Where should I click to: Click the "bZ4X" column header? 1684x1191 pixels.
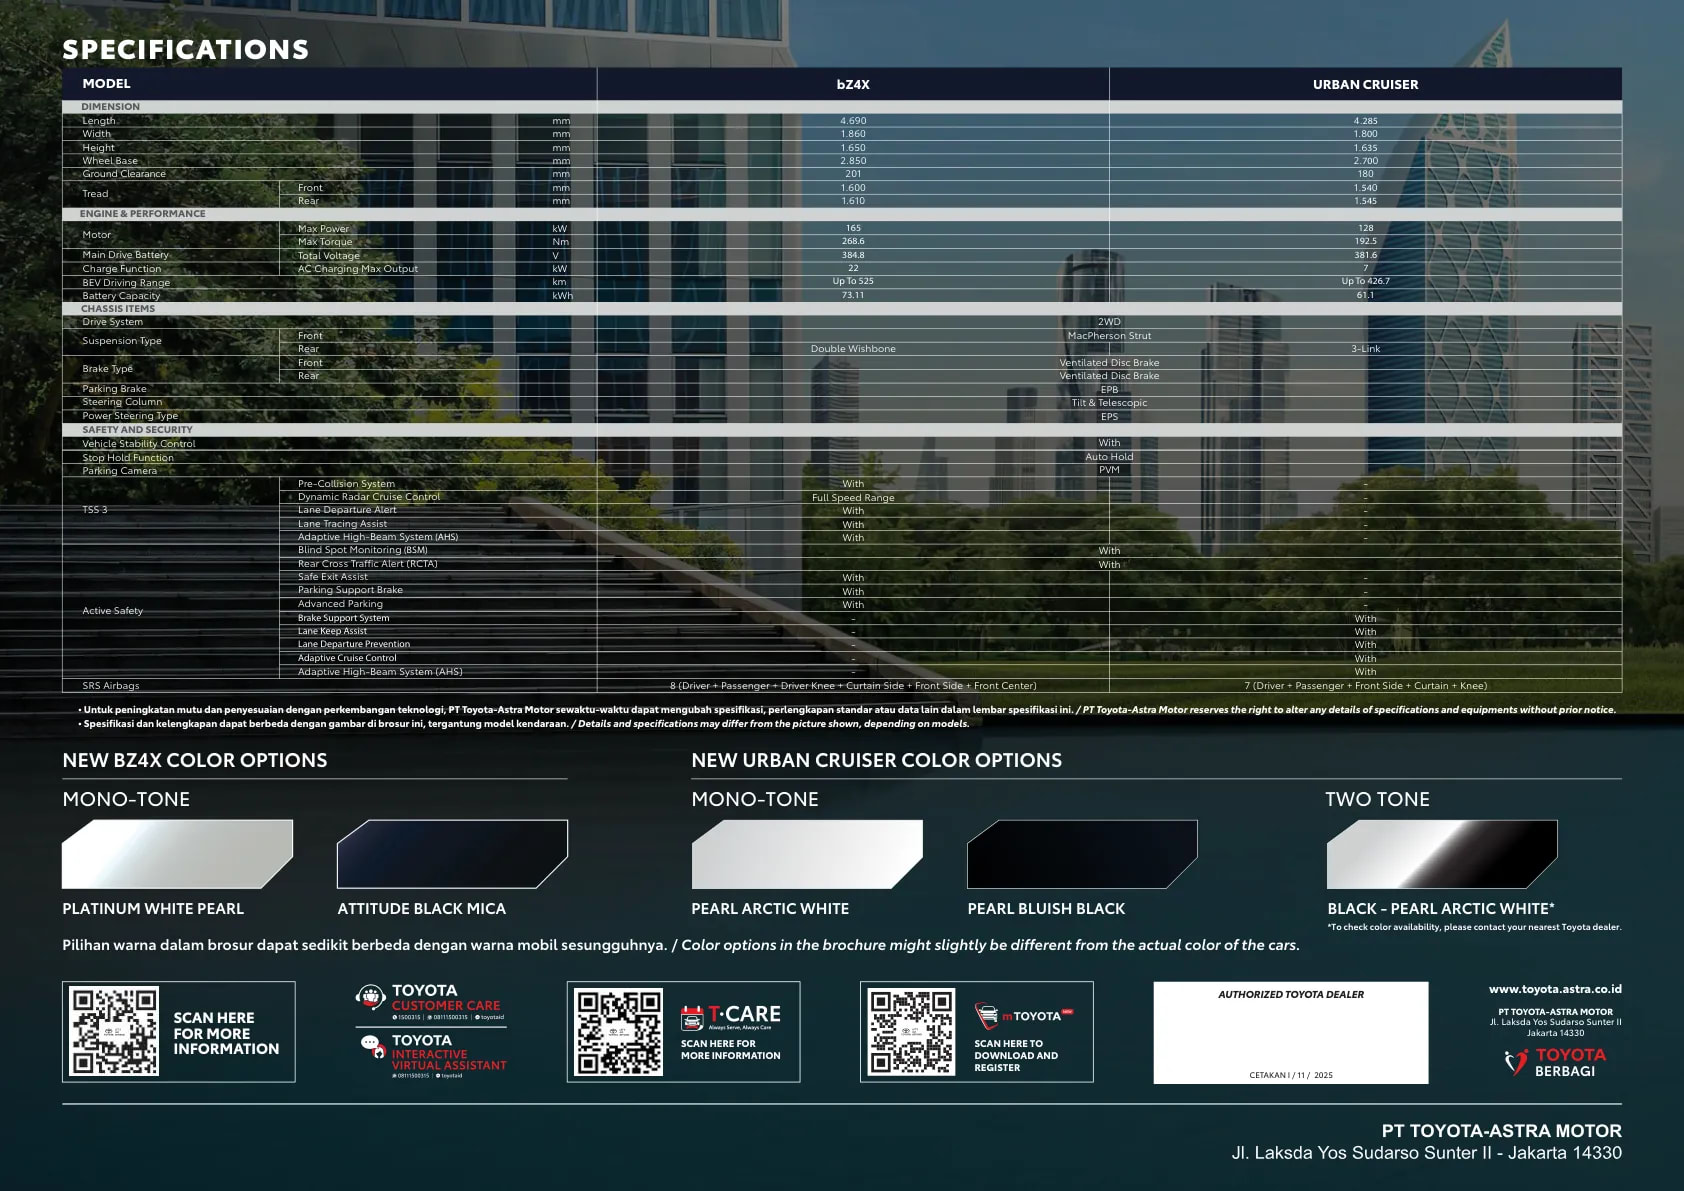click(853, 84)
